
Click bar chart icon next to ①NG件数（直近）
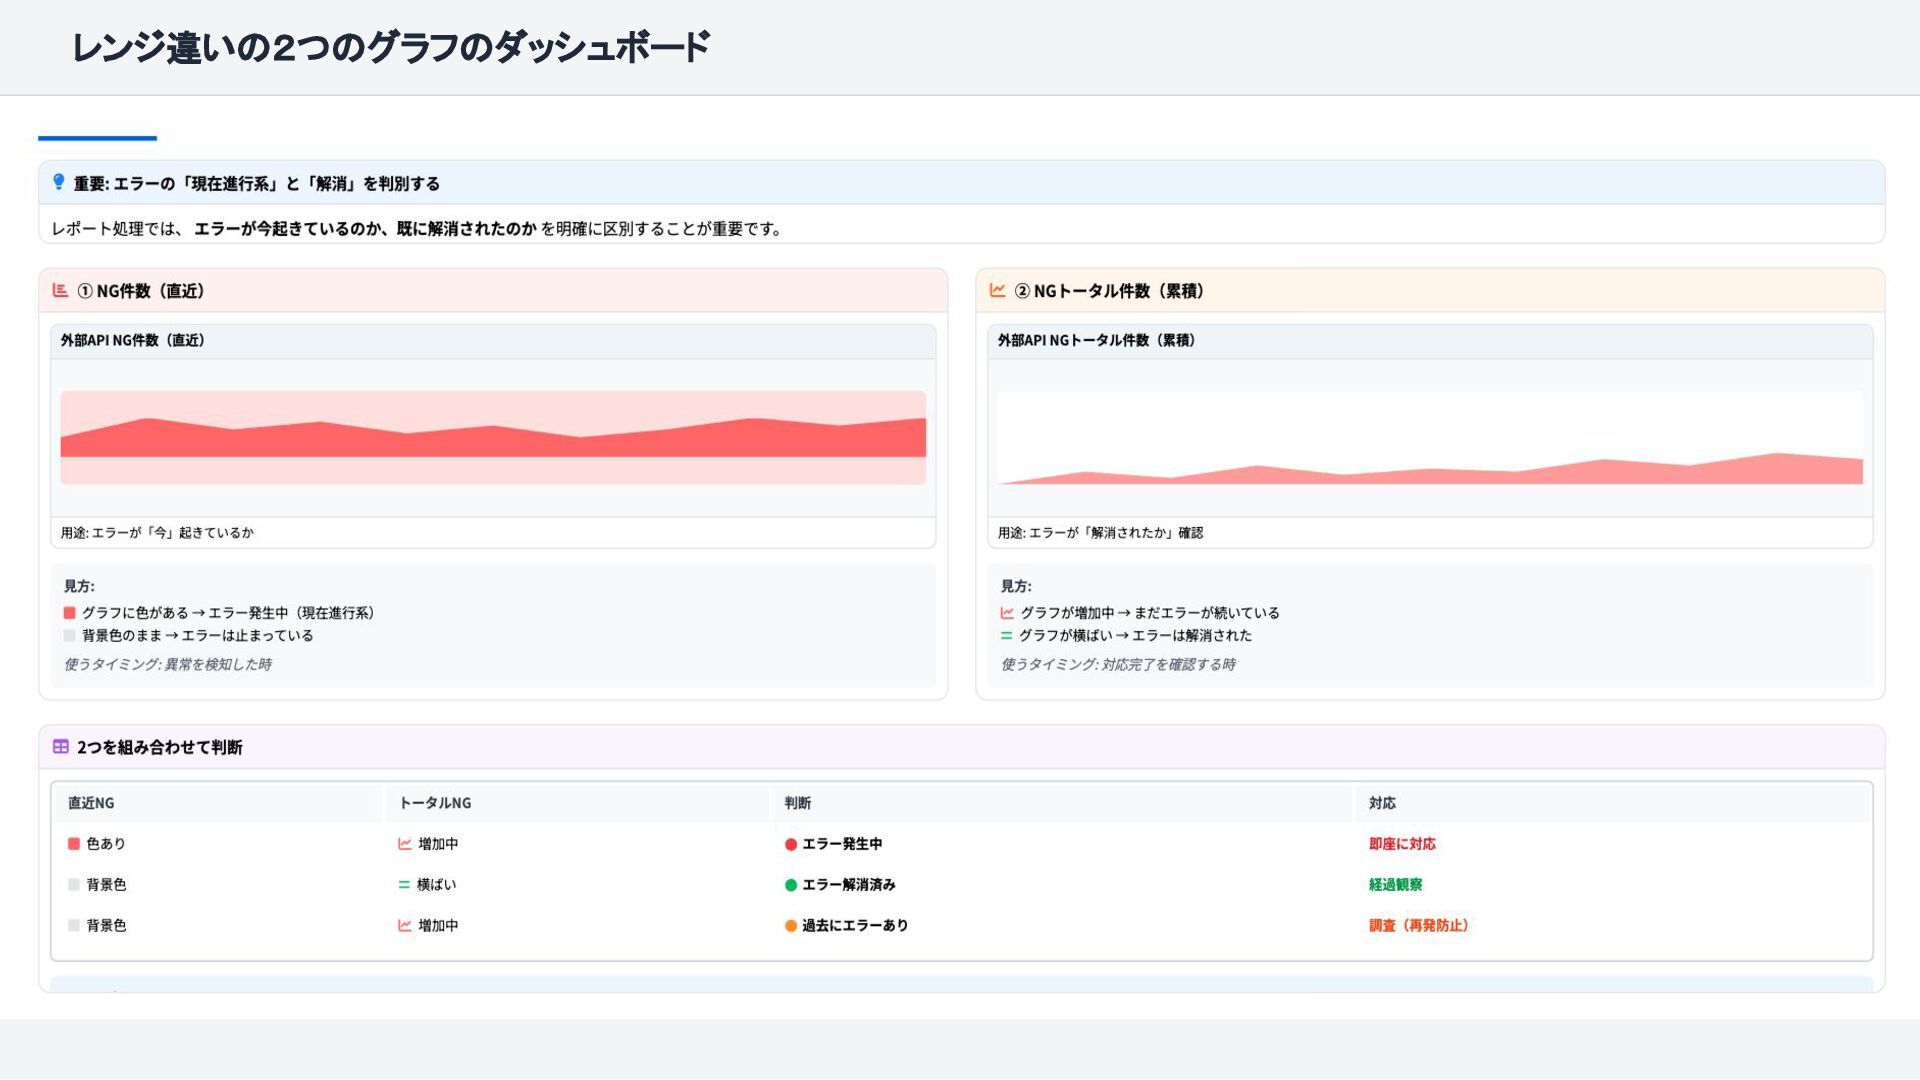point(60,290)
